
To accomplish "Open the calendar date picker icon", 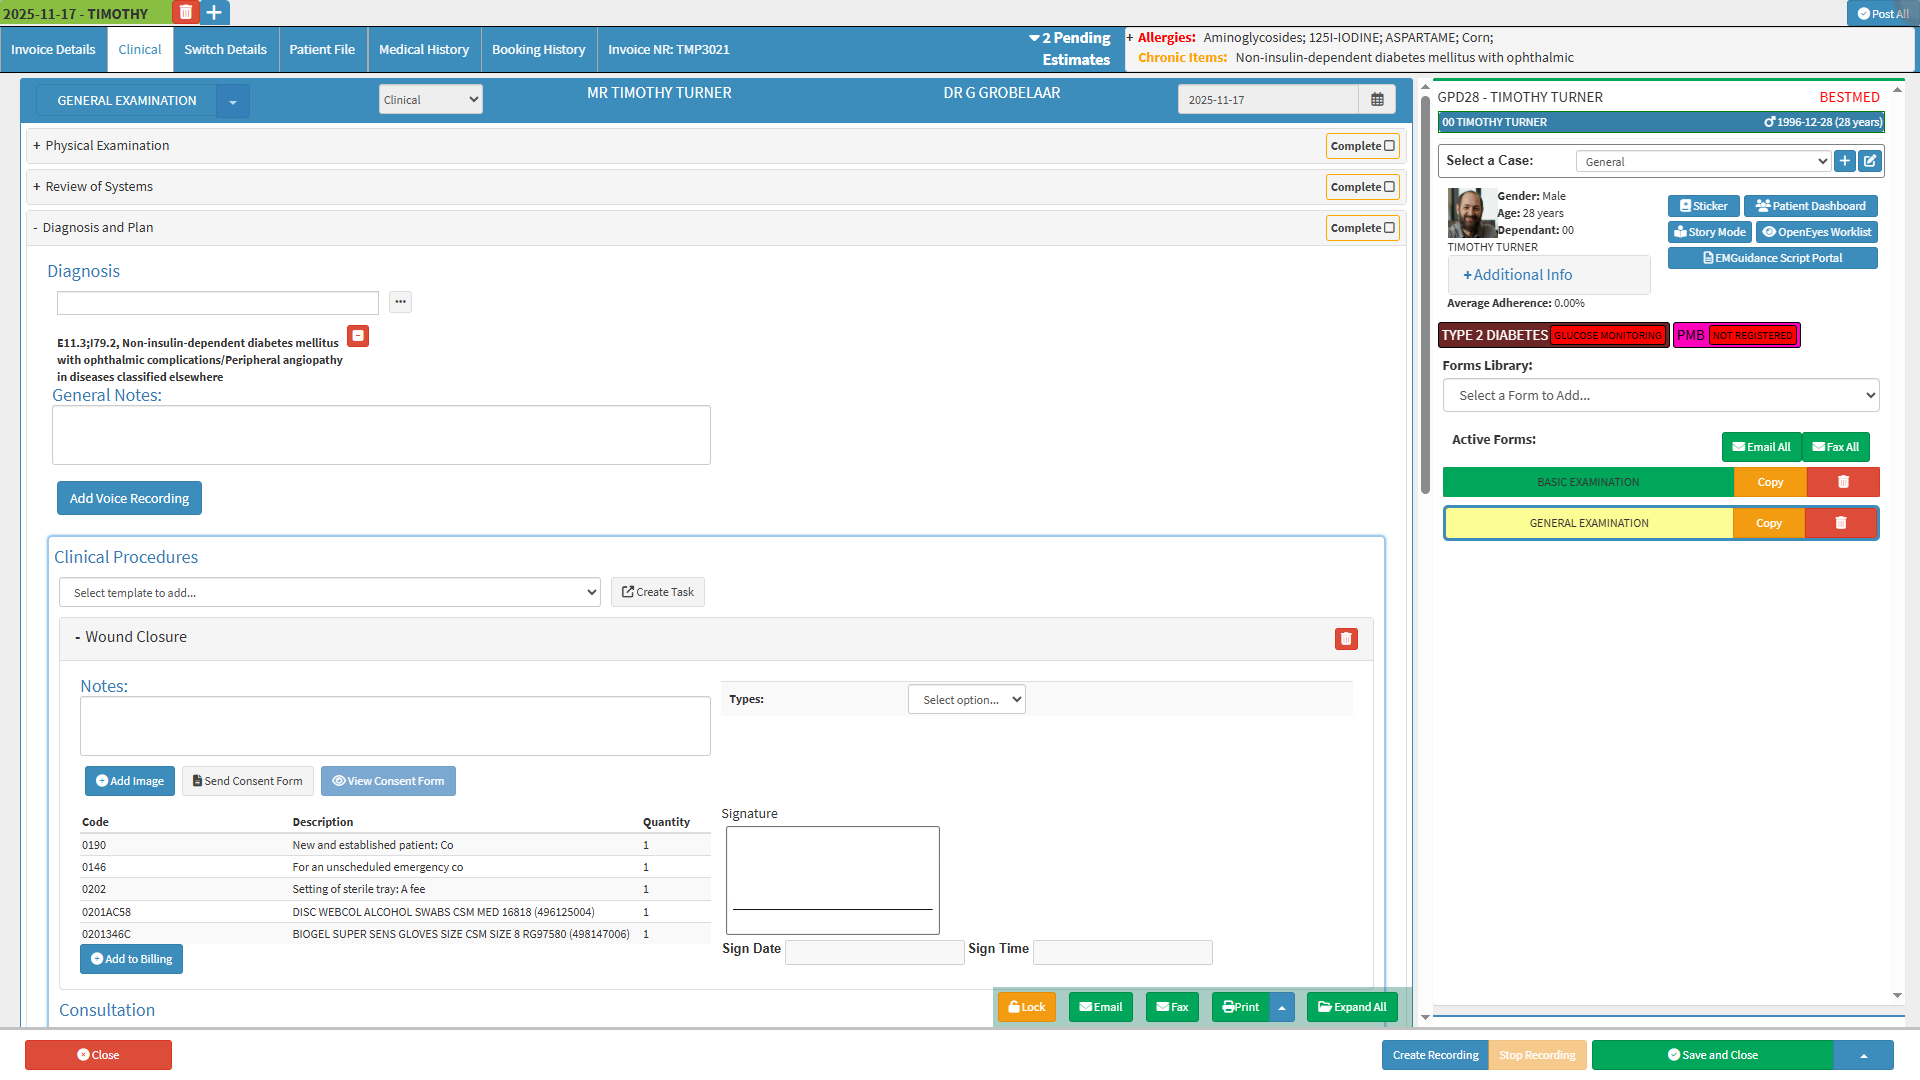I will [1377, 100].
